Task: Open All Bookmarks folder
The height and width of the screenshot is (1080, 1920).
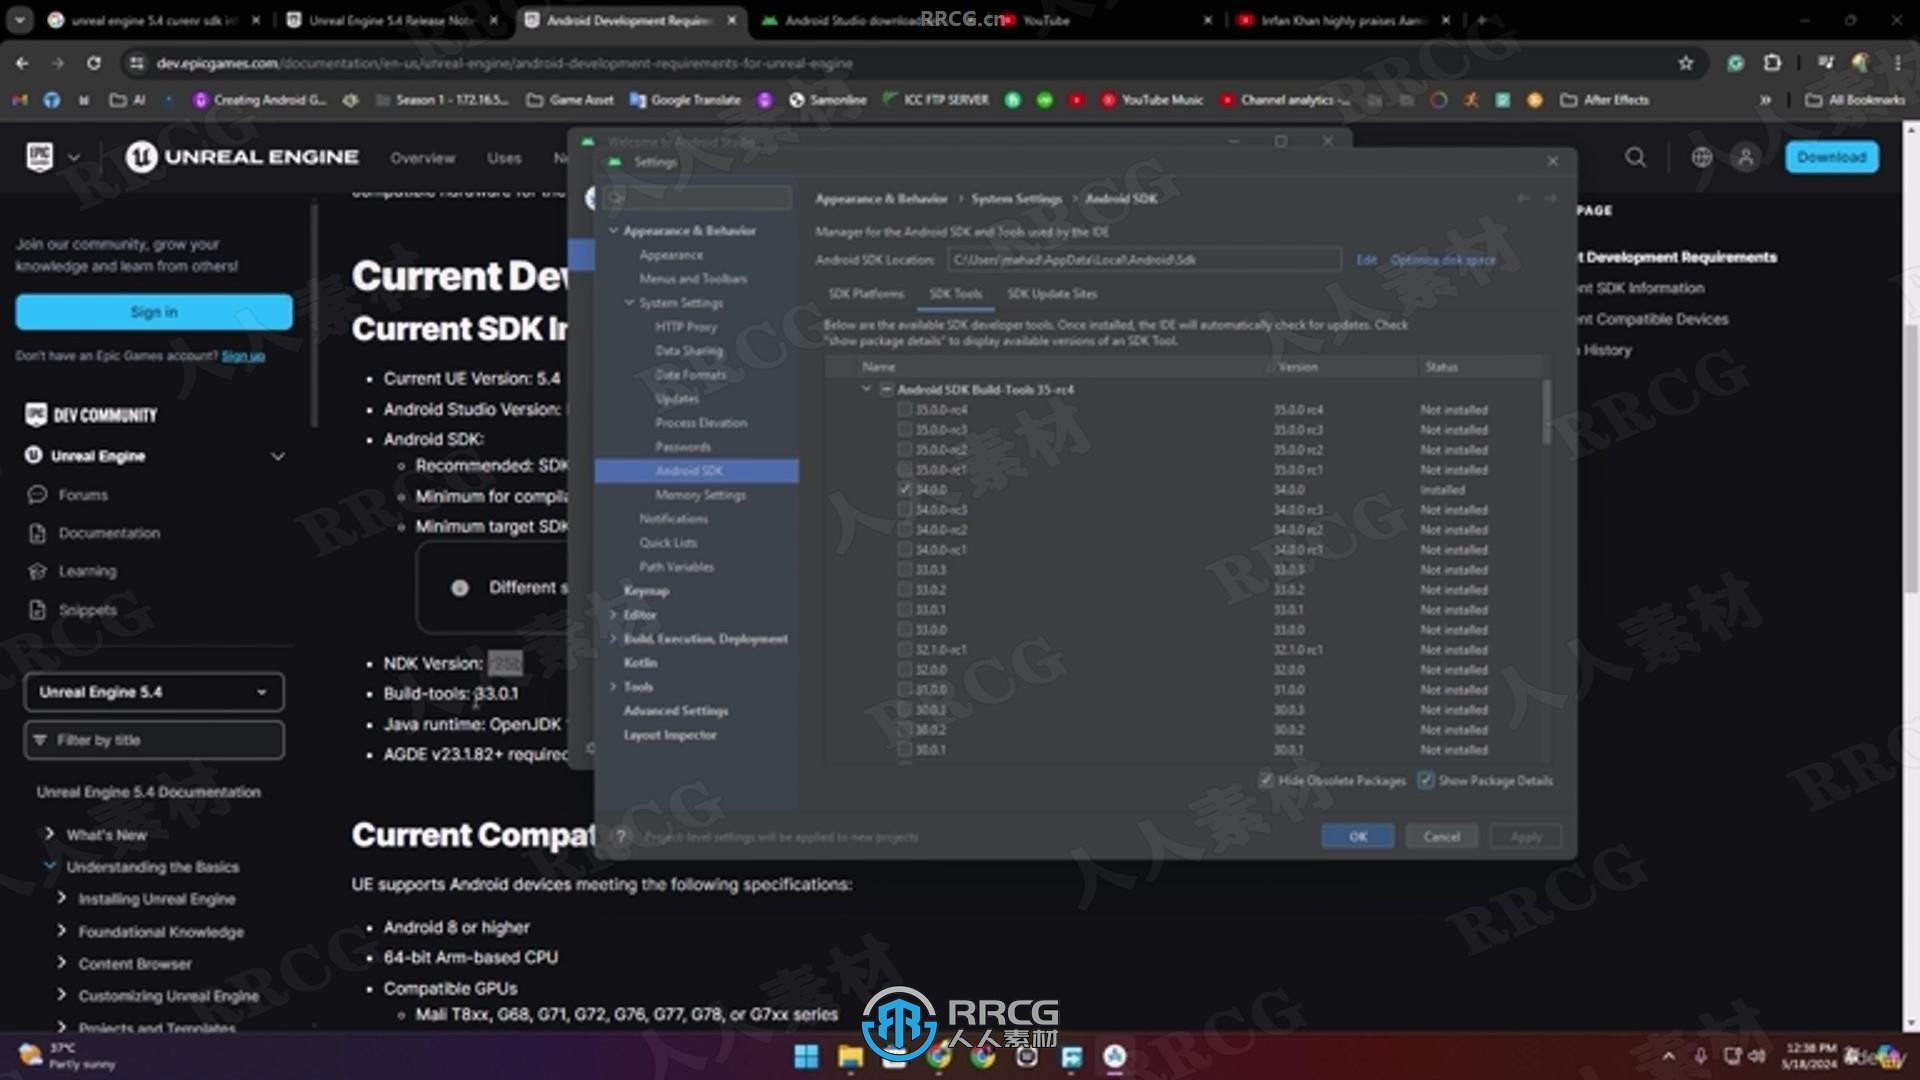Action: tap(1855, 100)
